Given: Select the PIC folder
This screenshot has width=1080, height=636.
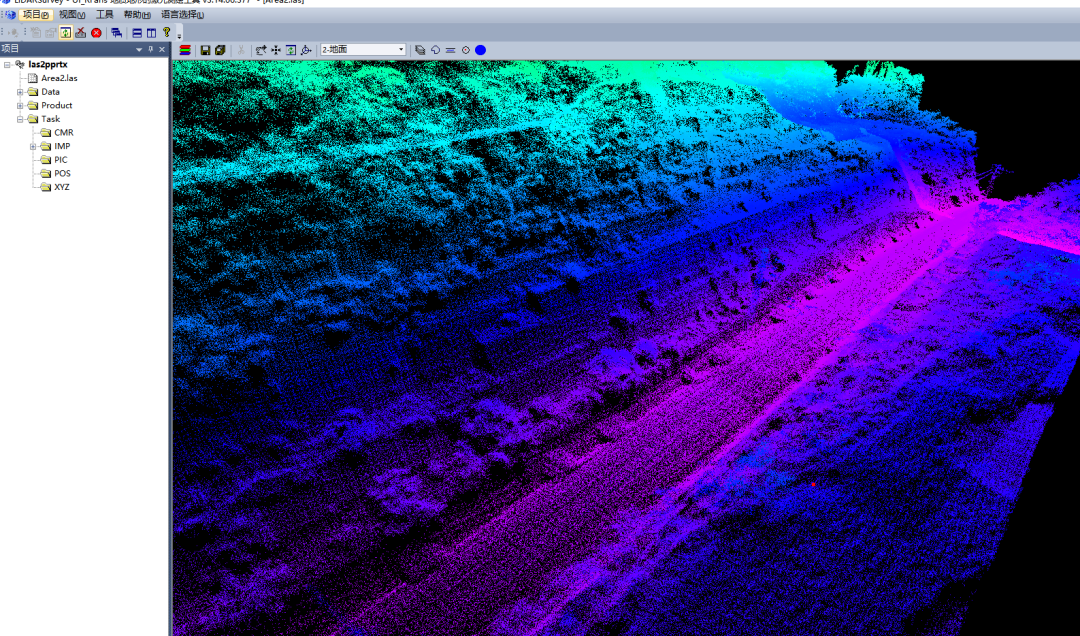Looking at the screenshot, I should pos(61,160).
